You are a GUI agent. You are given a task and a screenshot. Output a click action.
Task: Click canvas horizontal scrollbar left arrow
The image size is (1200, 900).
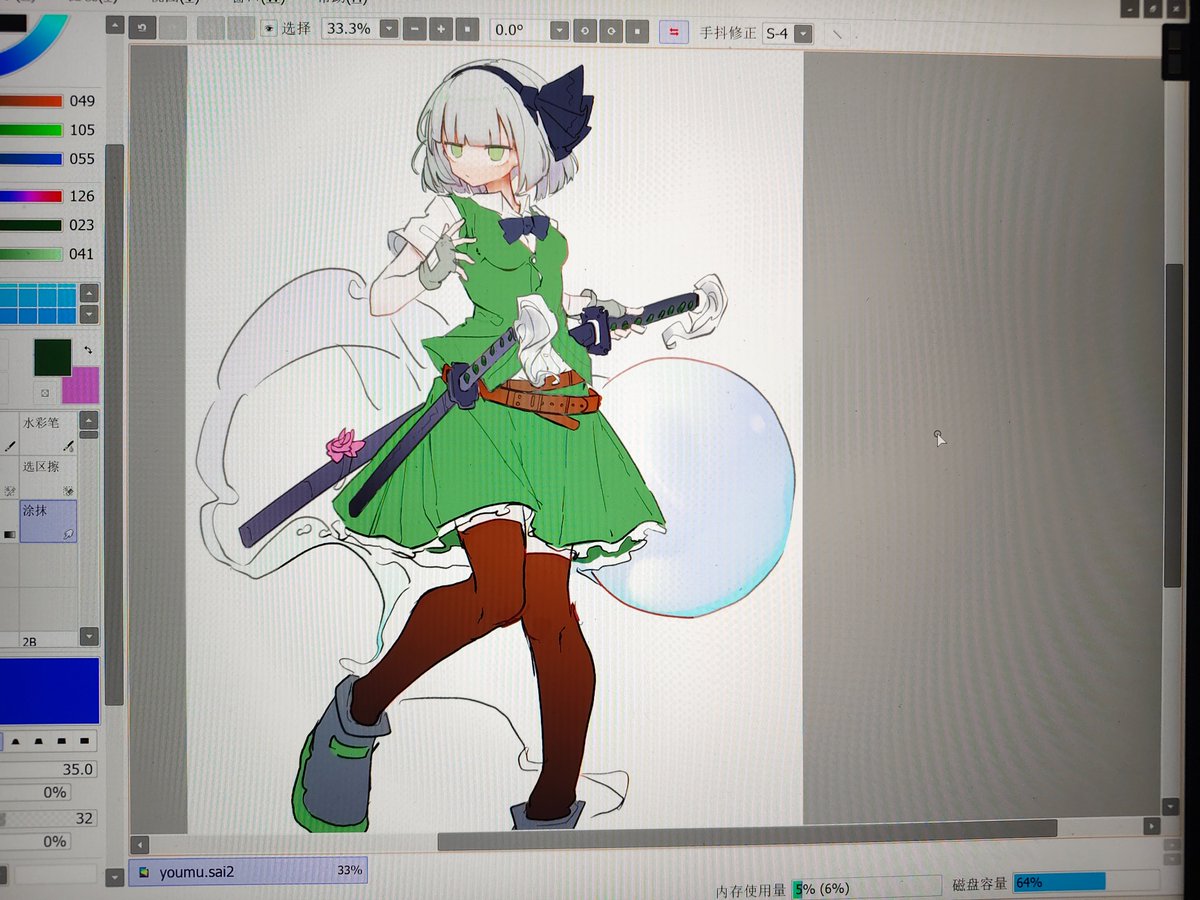click(x=139, y=845)
